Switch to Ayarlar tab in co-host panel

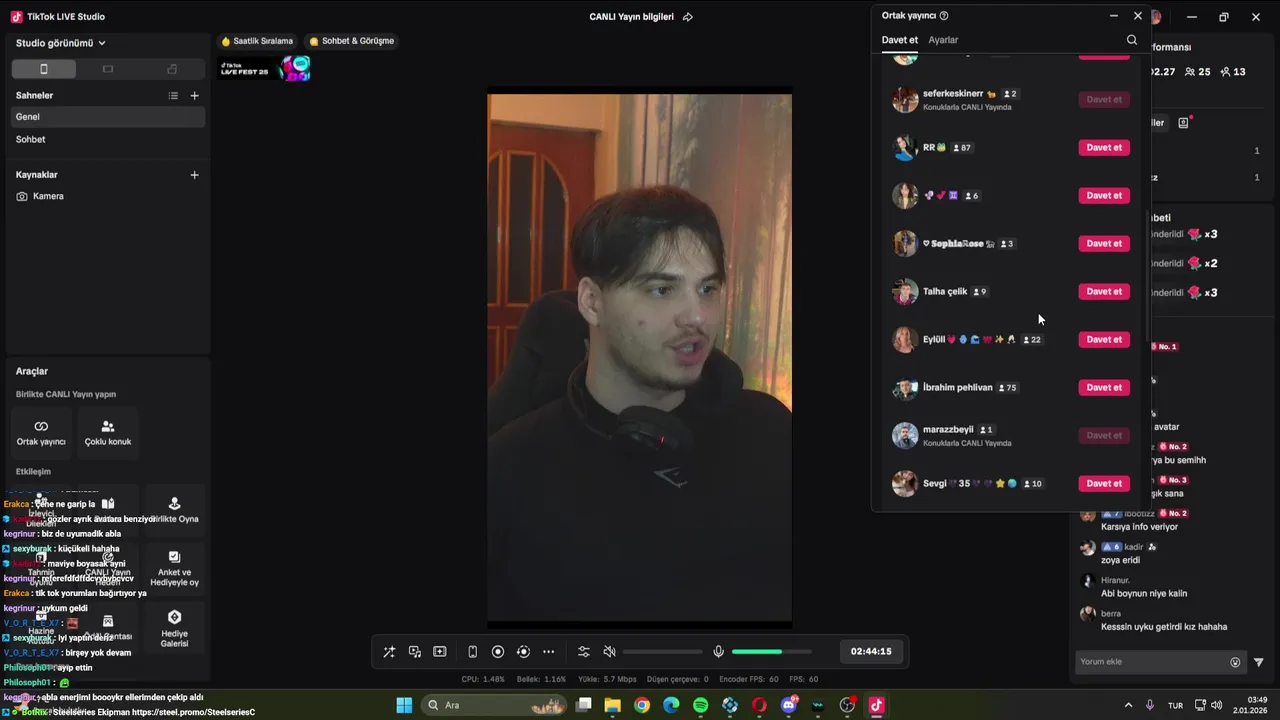[943, 40]
